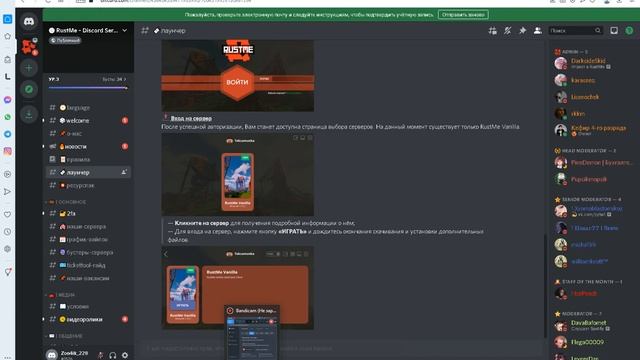Open the tickettool-гайд channel

point(88,265)
